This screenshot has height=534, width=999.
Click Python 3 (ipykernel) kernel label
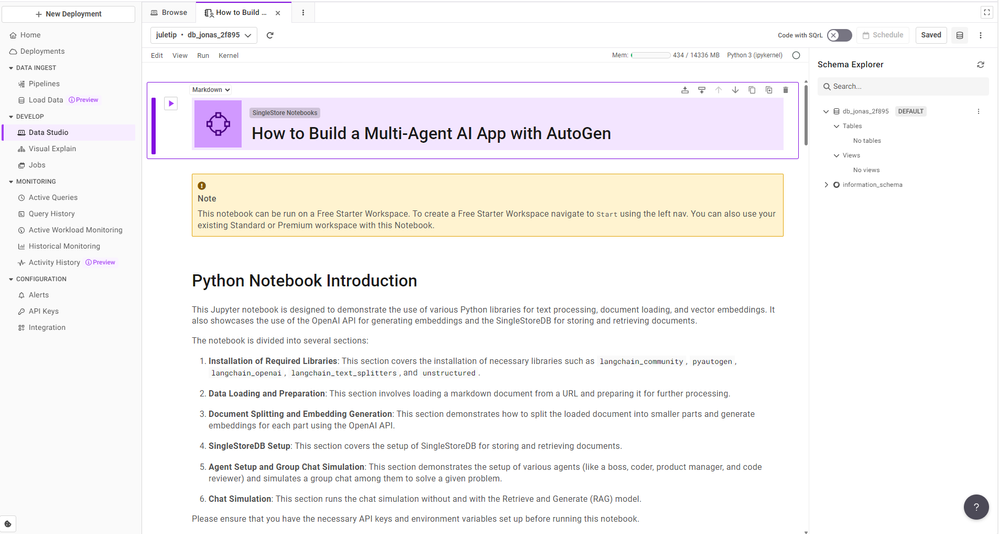point(754,55)
